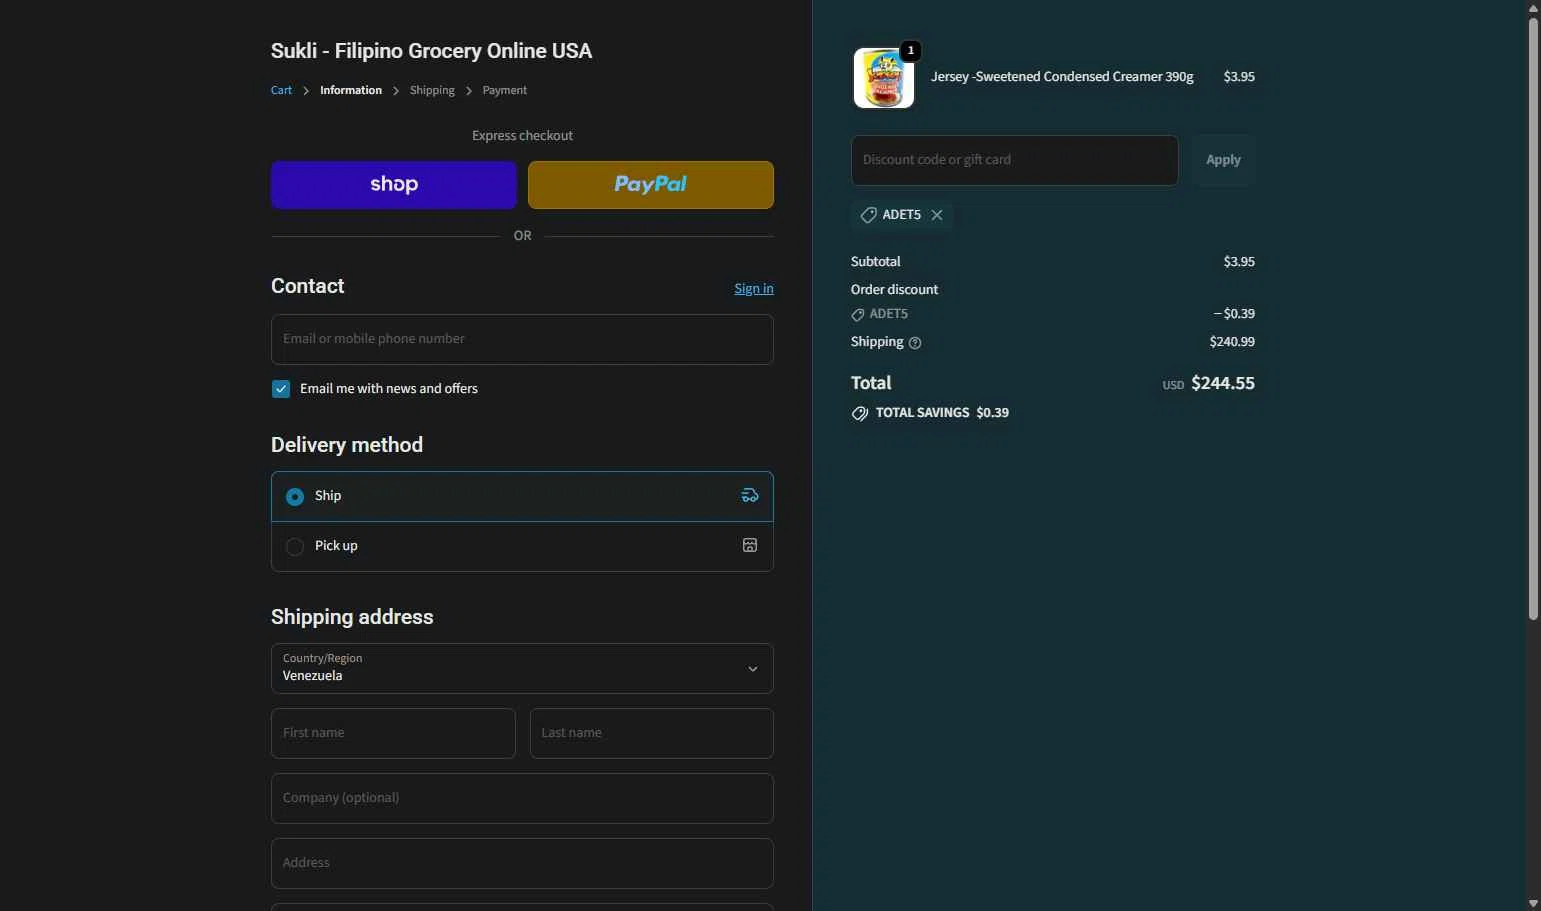Click the total amount $244.55
This screenshot has height=911, width=1541.
click(x=1223, y=383)
